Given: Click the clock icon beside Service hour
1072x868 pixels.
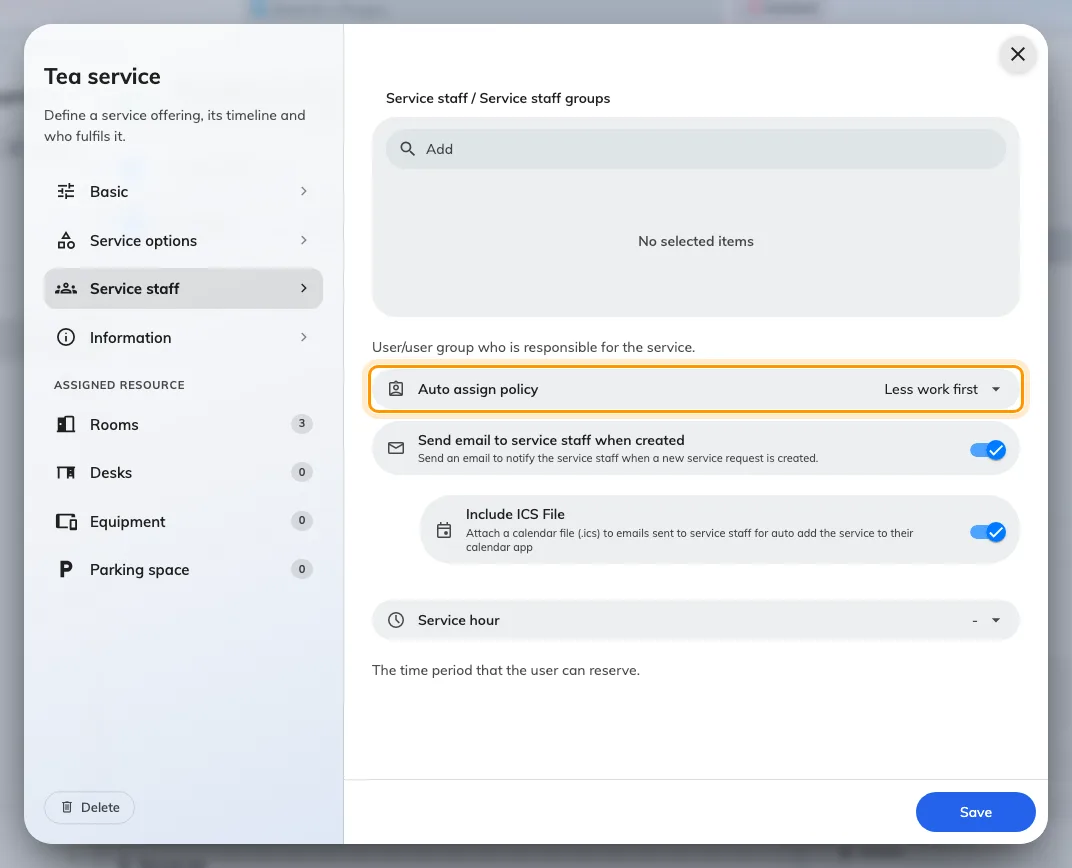Looking at the screenshot, I should [396, 620].
